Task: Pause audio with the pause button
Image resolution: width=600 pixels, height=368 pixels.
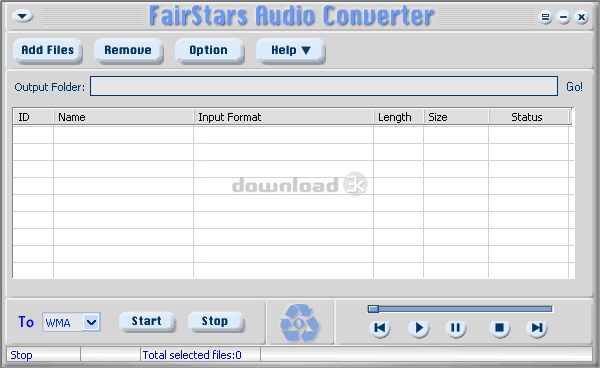Action: coord(455,328)
